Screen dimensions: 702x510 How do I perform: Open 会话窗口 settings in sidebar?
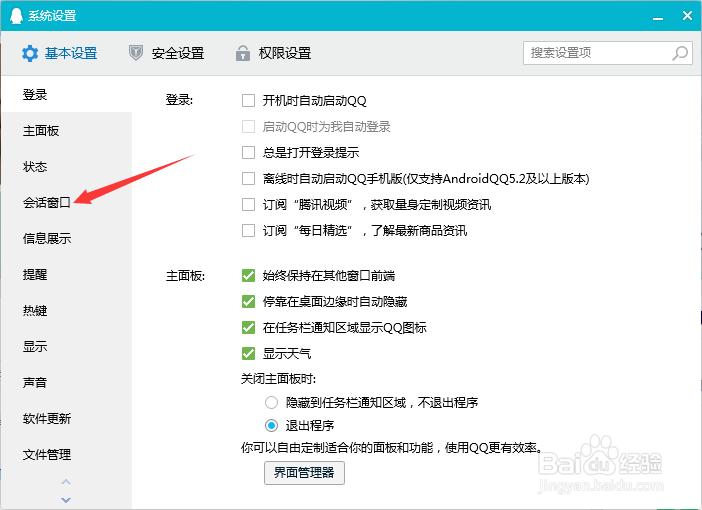[x=66, y=202]
